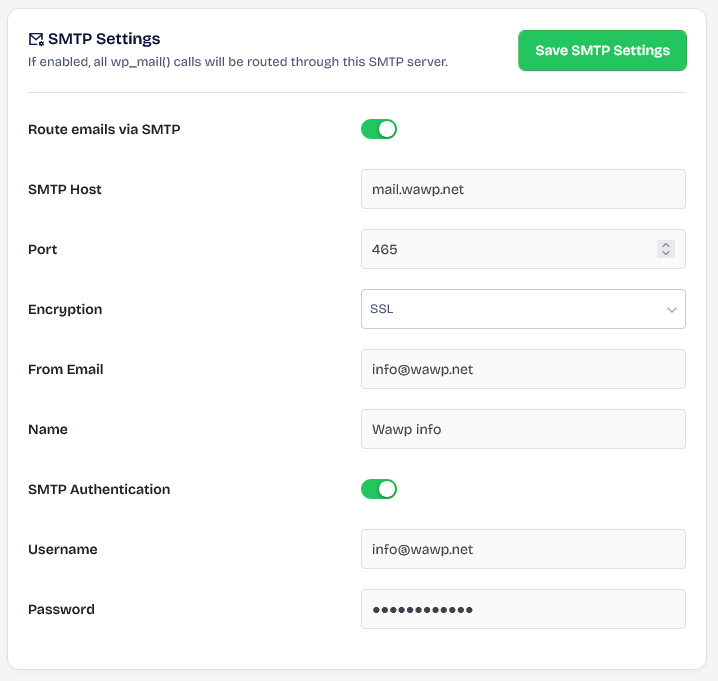Click the "SMTP Host" label
718x681 pixels.
[x=65, y=189]
